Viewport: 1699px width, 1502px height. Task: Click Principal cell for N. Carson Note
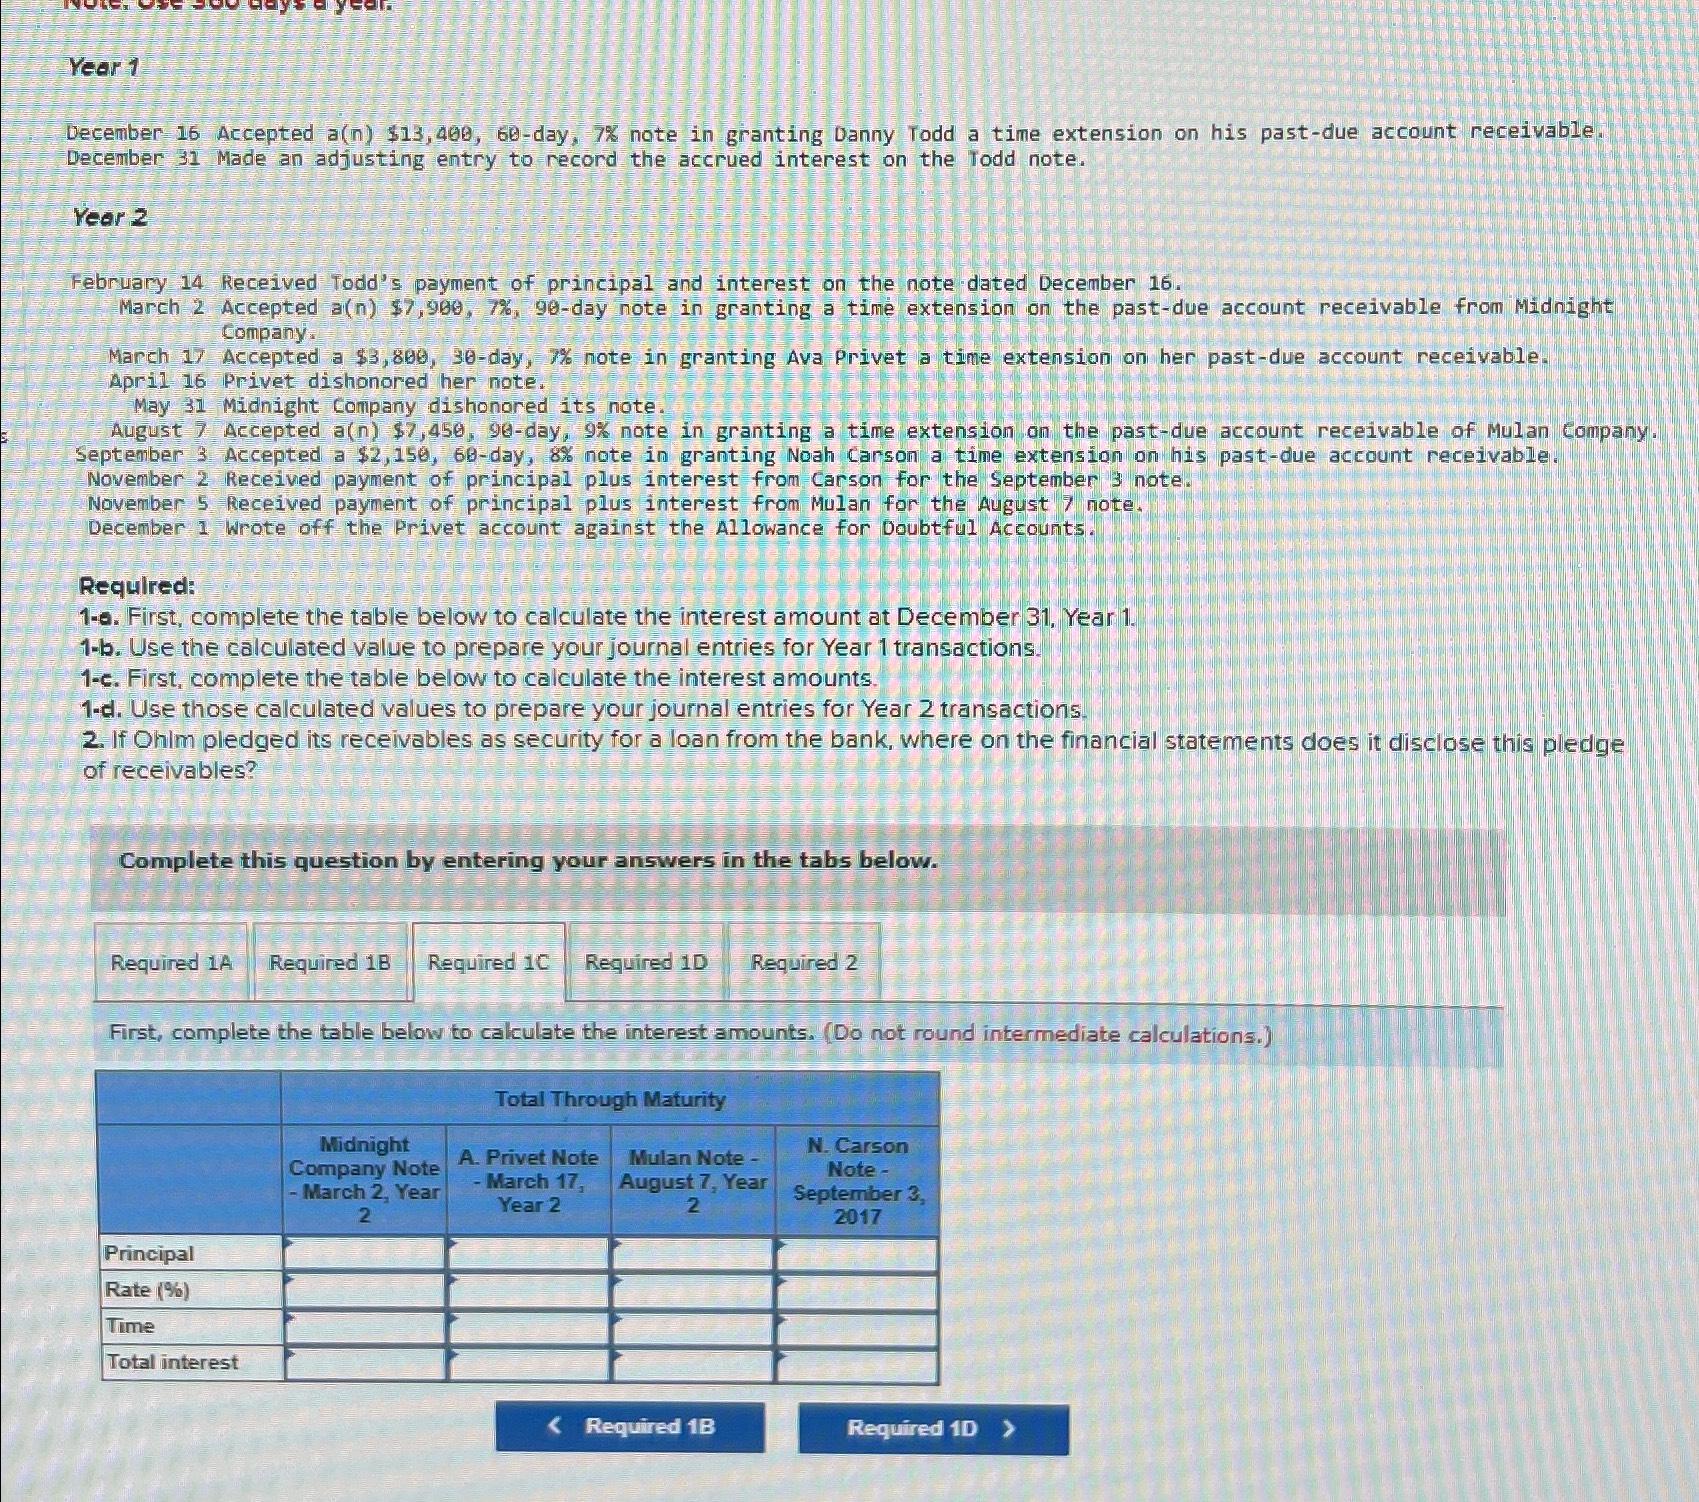coord(857,1254)
